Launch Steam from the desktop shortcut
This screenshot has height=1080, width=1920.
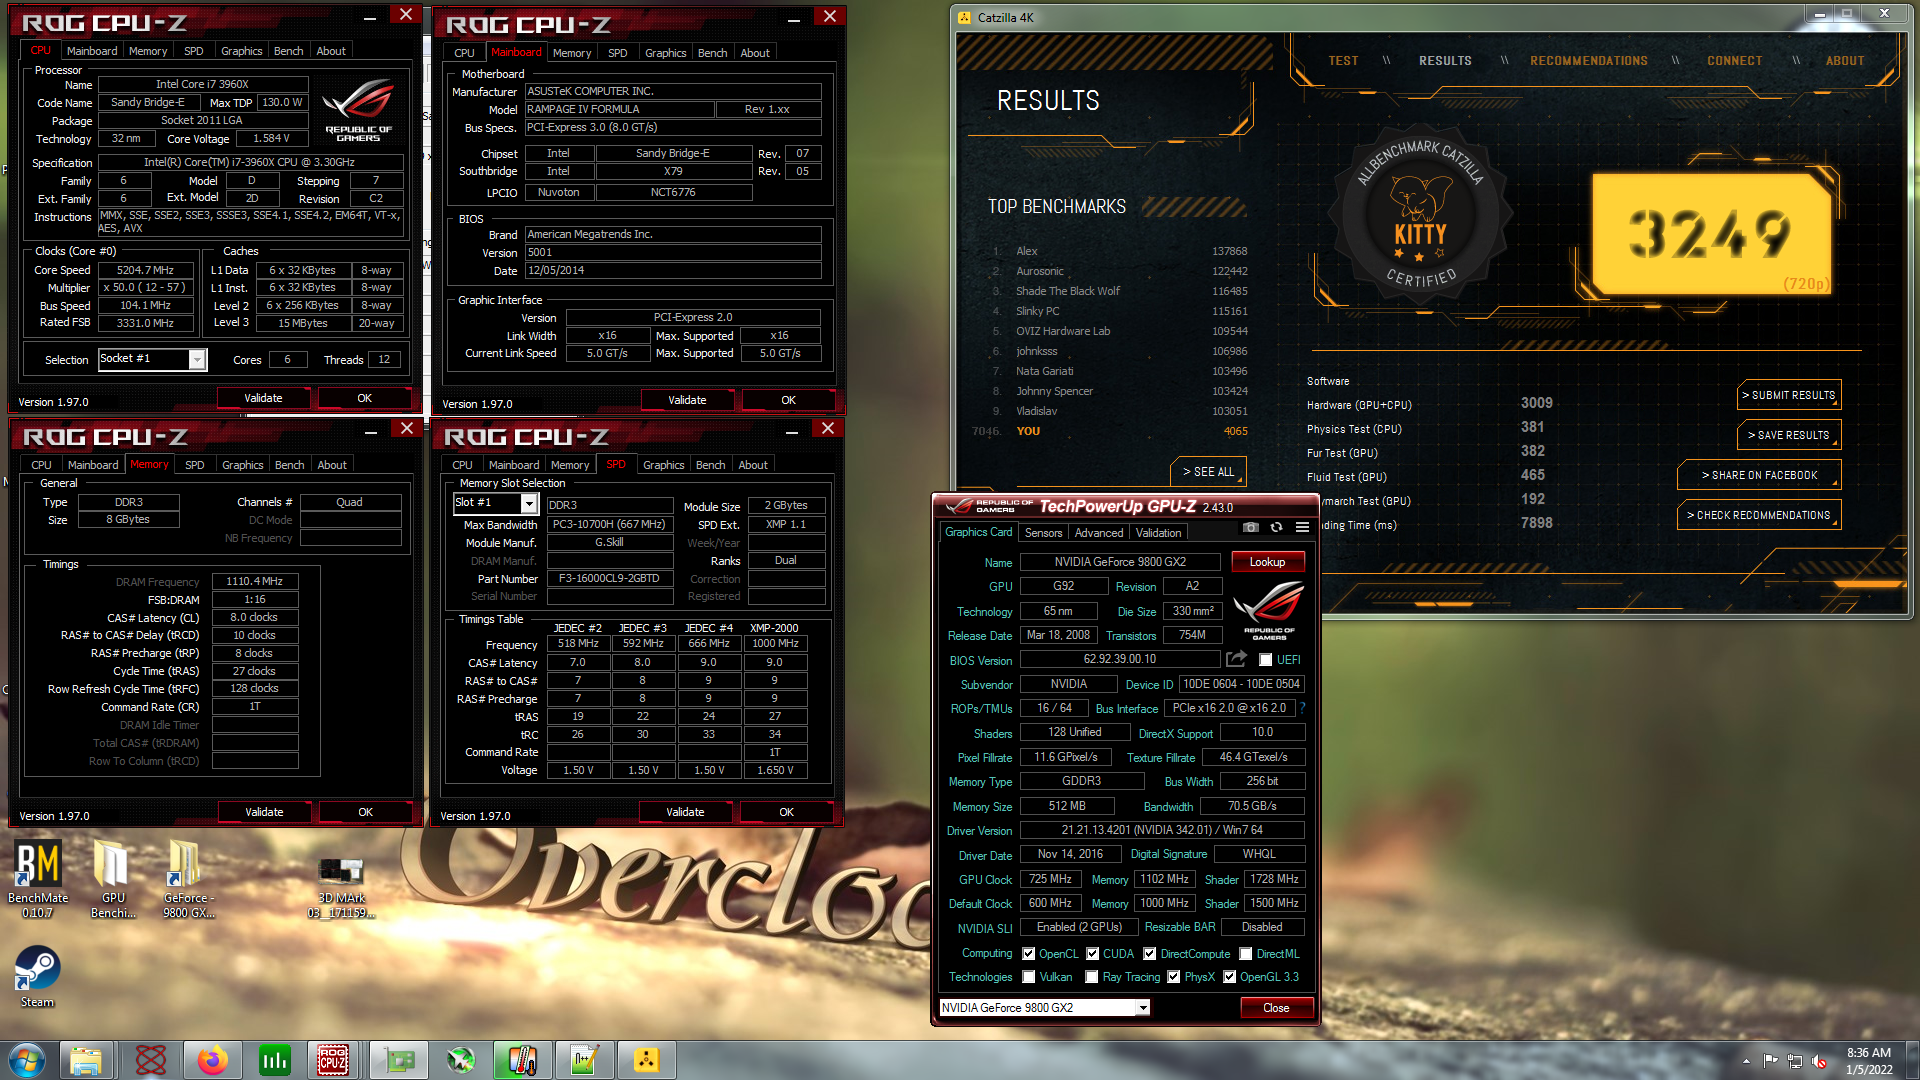[x=38, y=977]
